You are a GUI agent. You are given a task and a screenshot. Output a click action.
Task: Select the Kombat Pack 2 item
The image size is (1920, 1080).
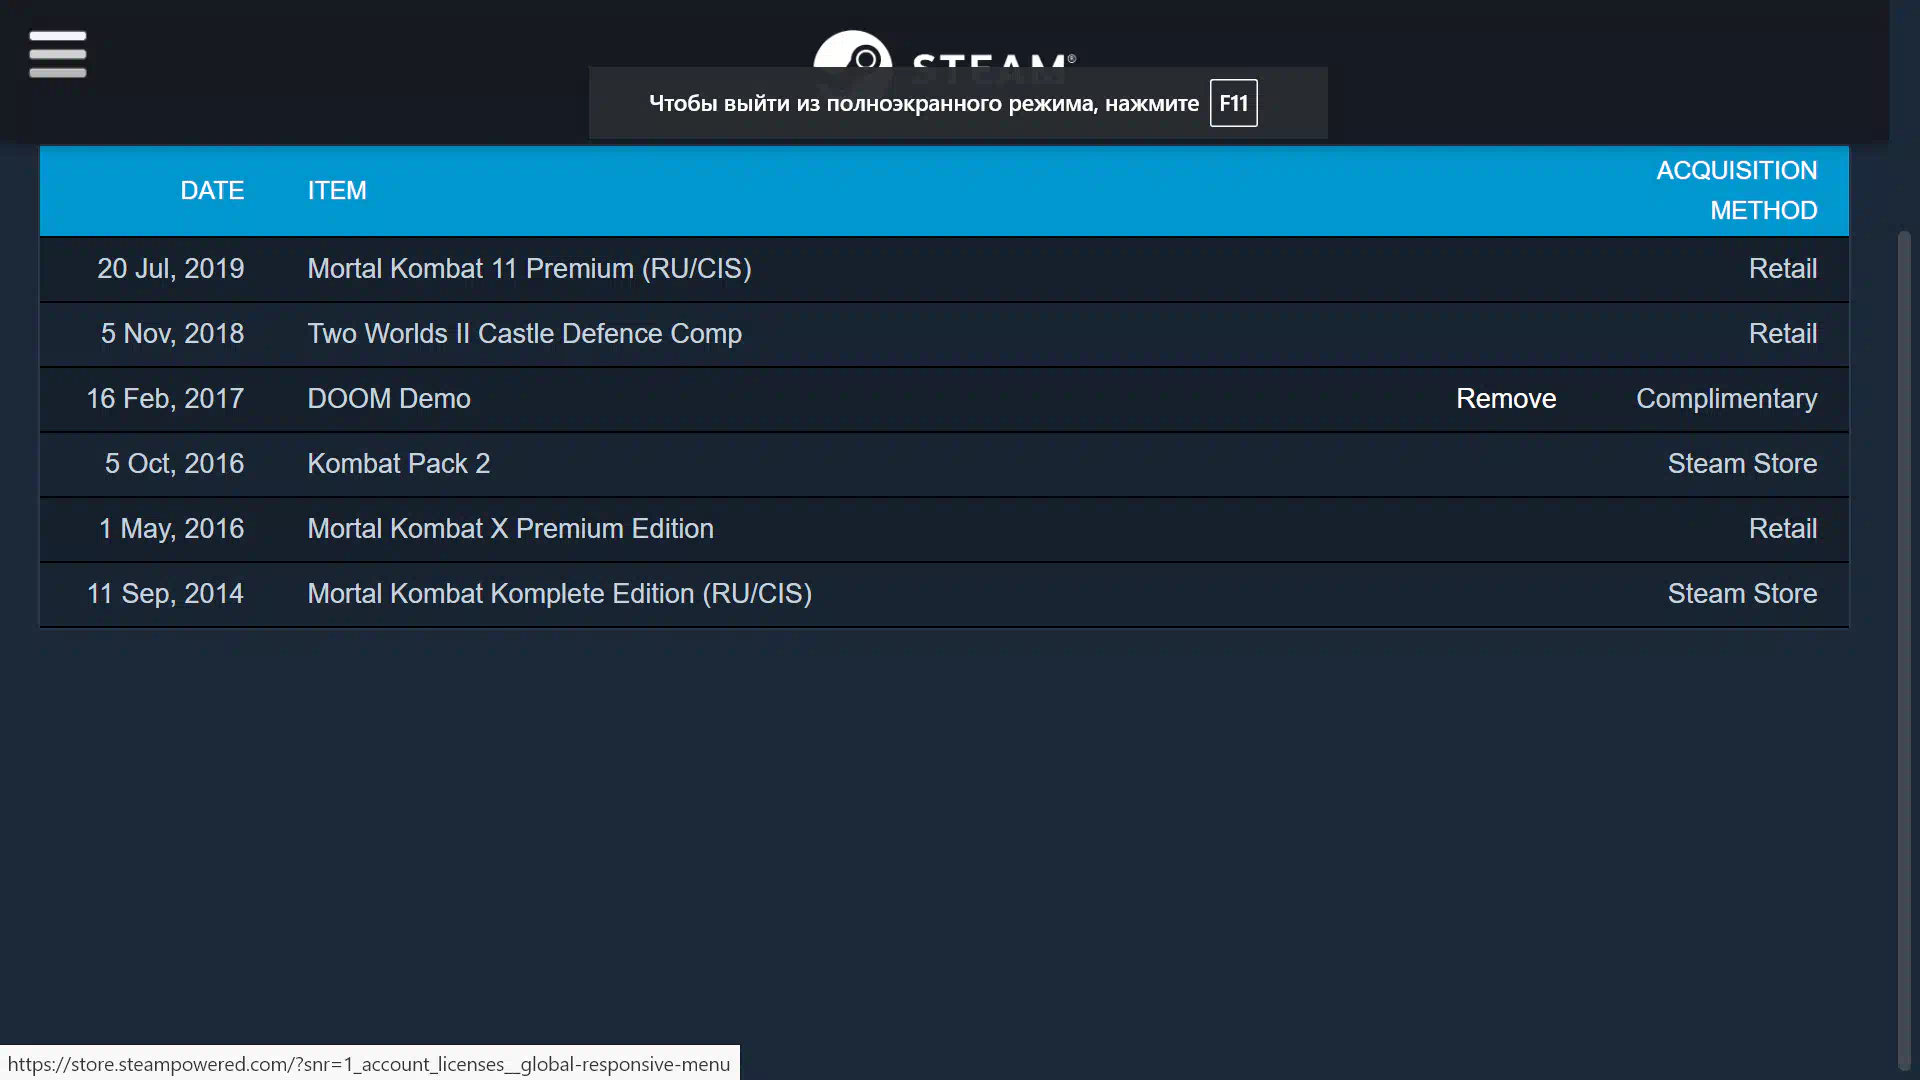pyautogui.click(x=398, y=464)
